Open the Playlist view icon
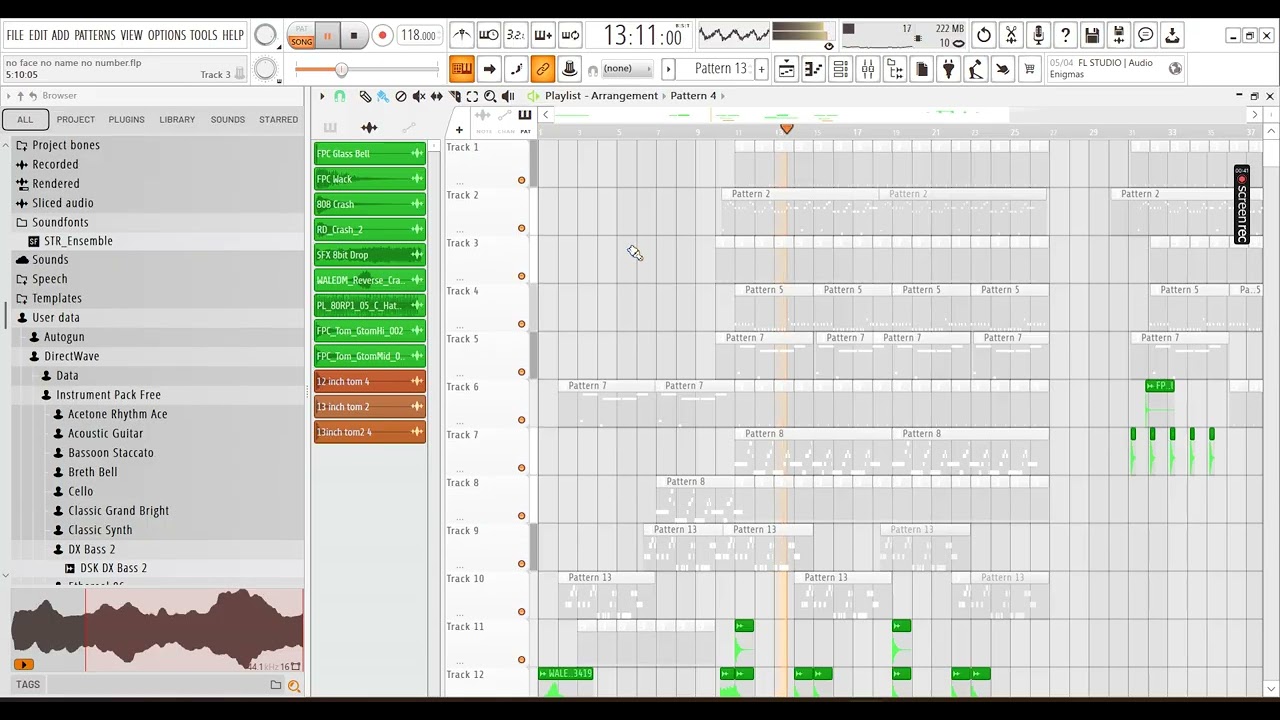The width and height of the screenshot is (1280, 720). pos(787,69)
